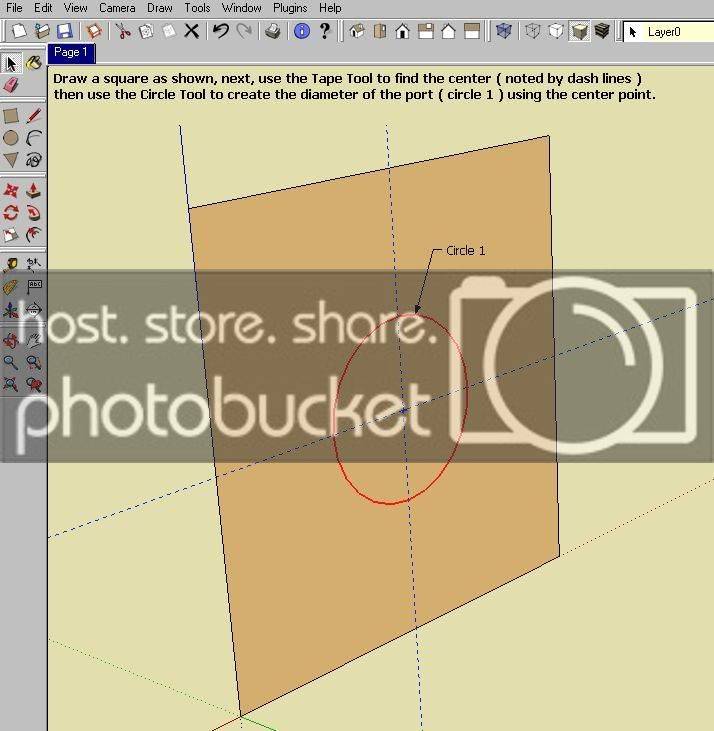Switch to Back view icon
The height and width of the screenshot is (731, 714).
click(x=448, y=32)
